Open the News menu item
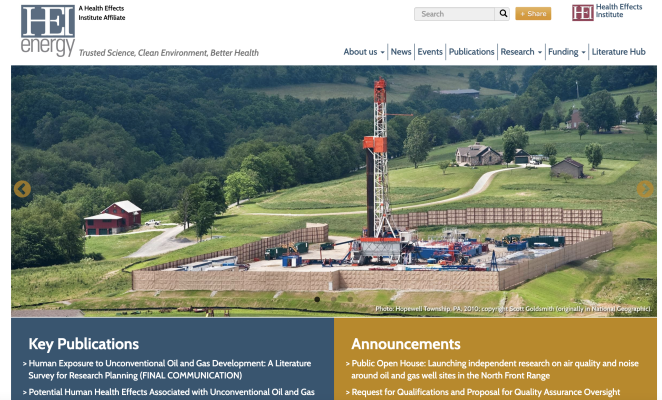Viewport: 662px width, 400px height. [401, 52]
